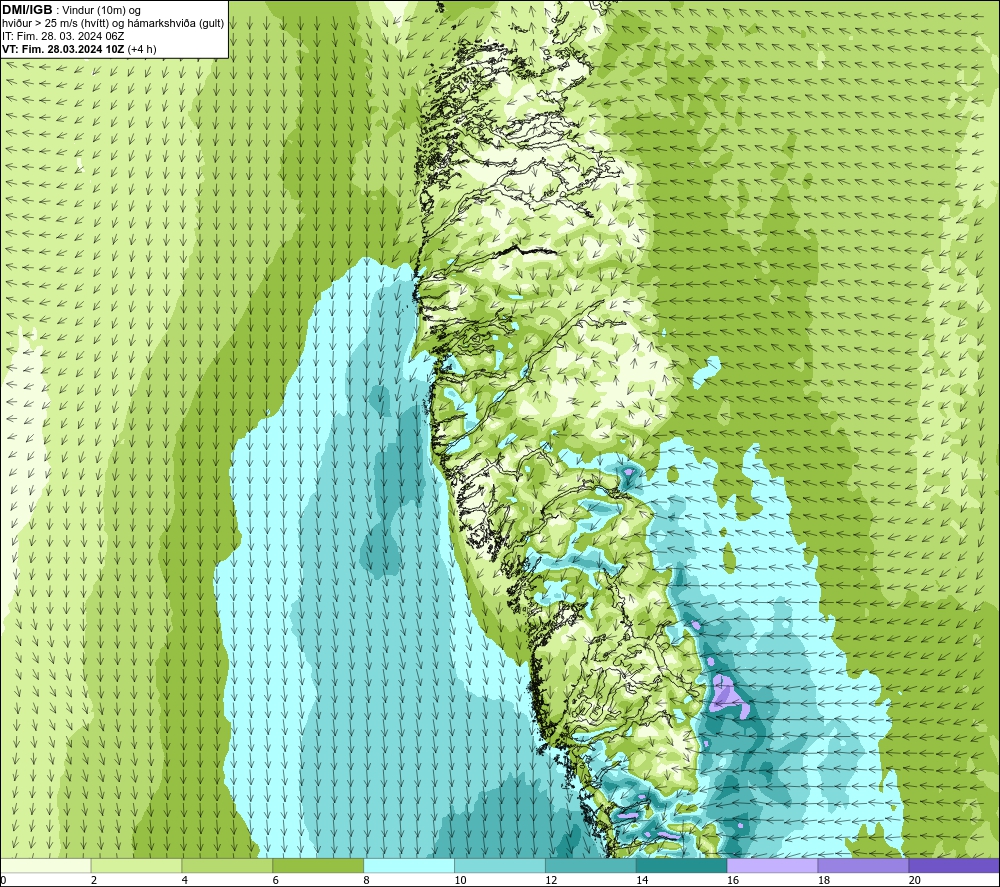
Task: Click the legend scale label 12
Action: (551, 881)
